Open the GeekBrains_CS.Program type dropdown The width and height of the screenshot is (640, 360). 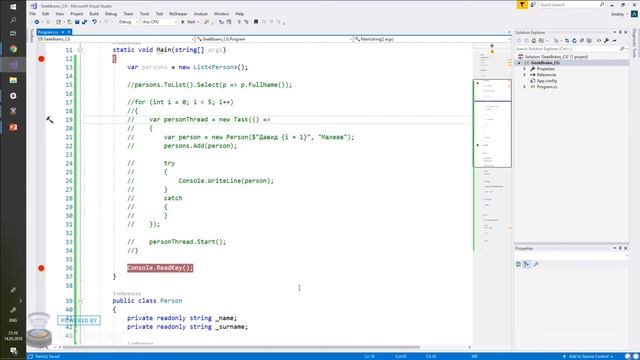[273, 39]
